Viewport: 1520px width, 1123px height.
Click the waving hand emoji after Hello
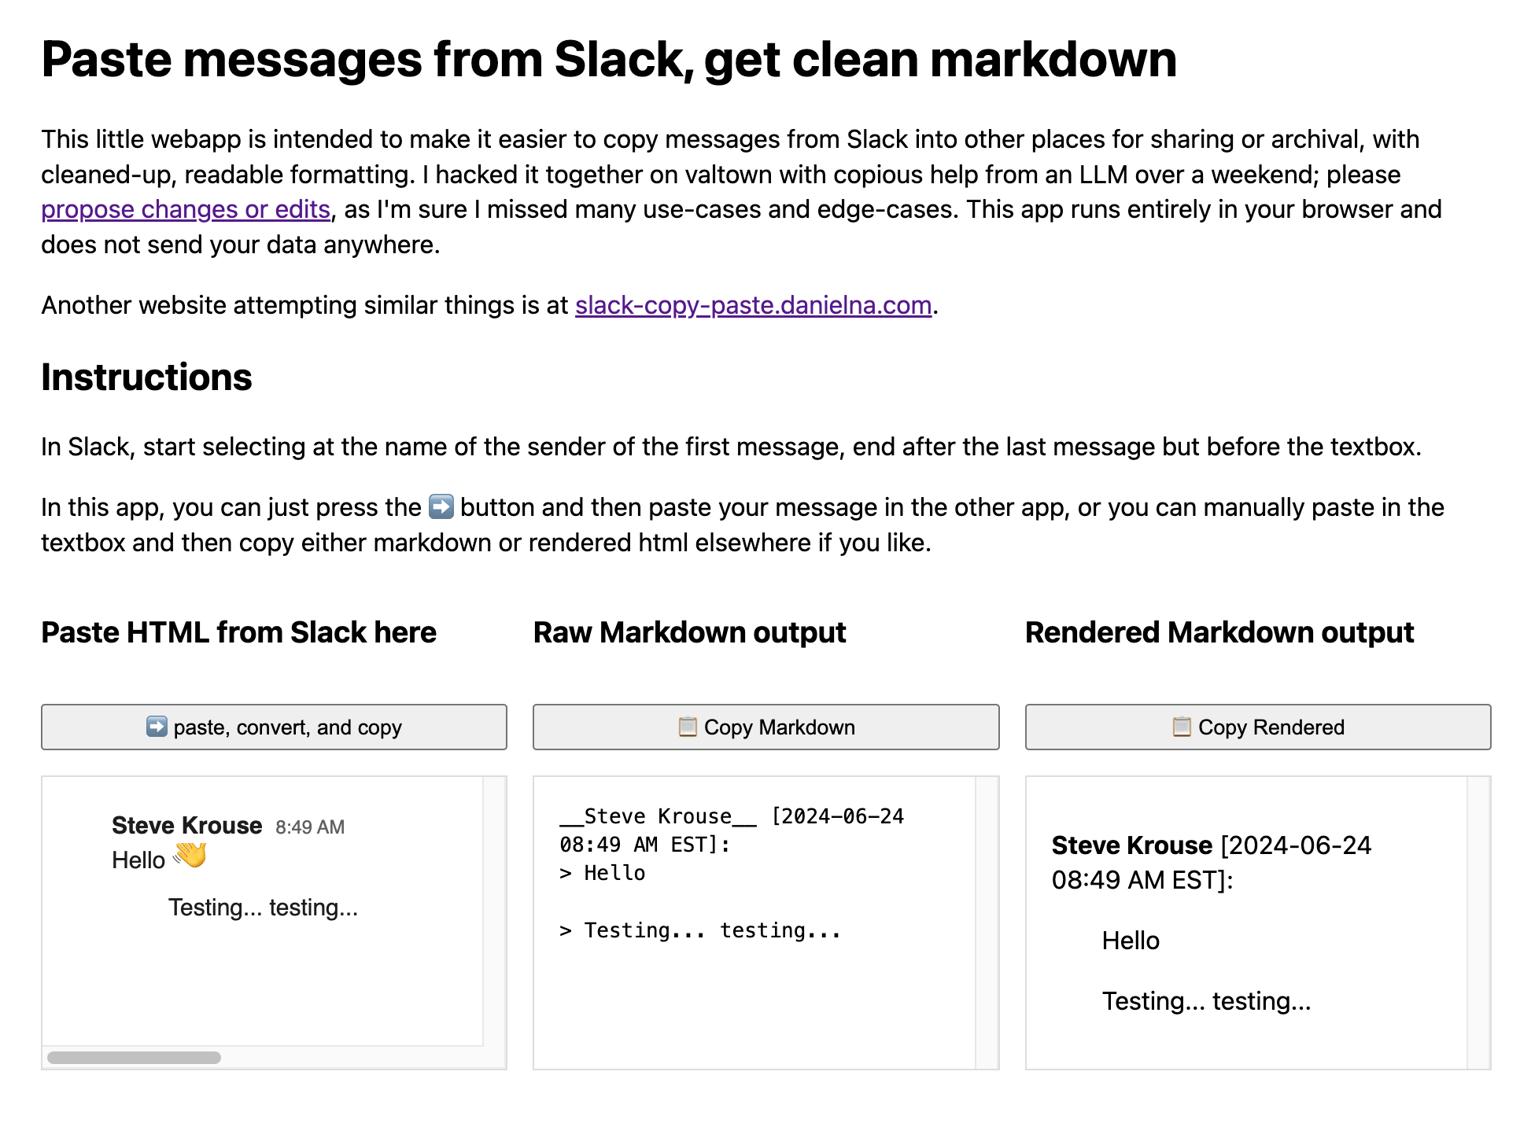click(x=190, y=856)
